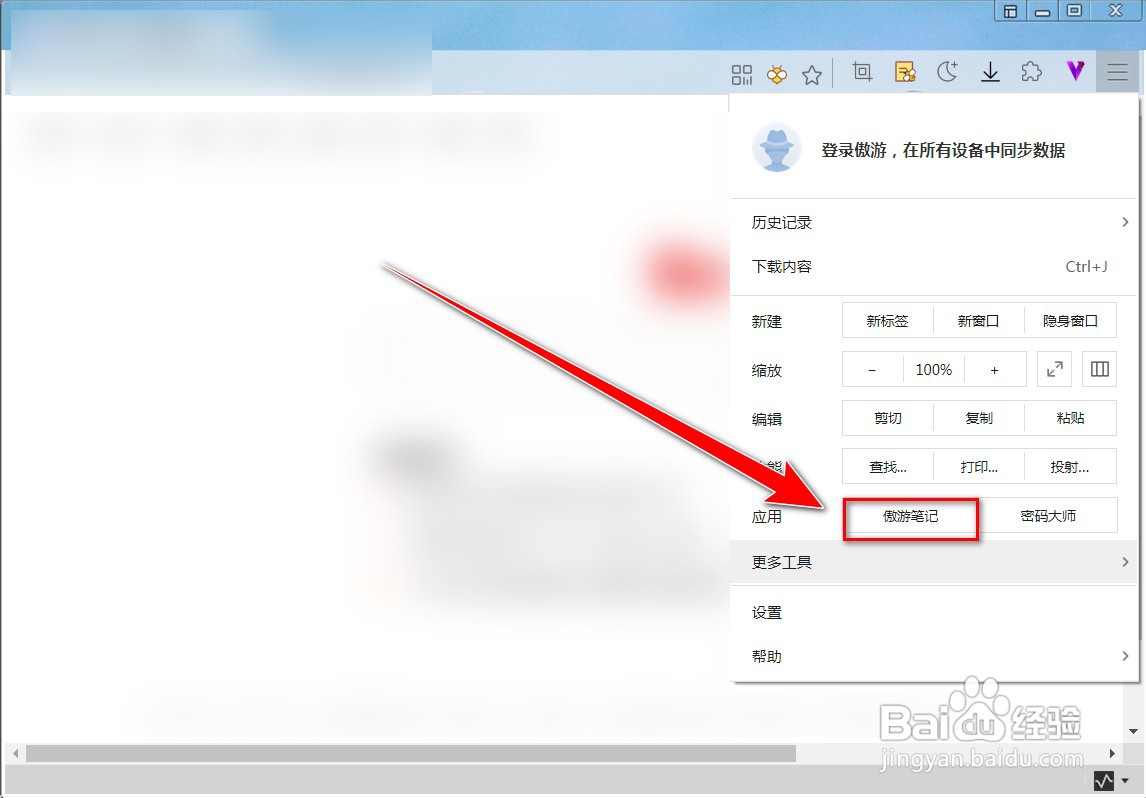Click the 粘贴 paste button
The height and width of the screenshot is (798, 1146).
click(x=1071, y=418)
